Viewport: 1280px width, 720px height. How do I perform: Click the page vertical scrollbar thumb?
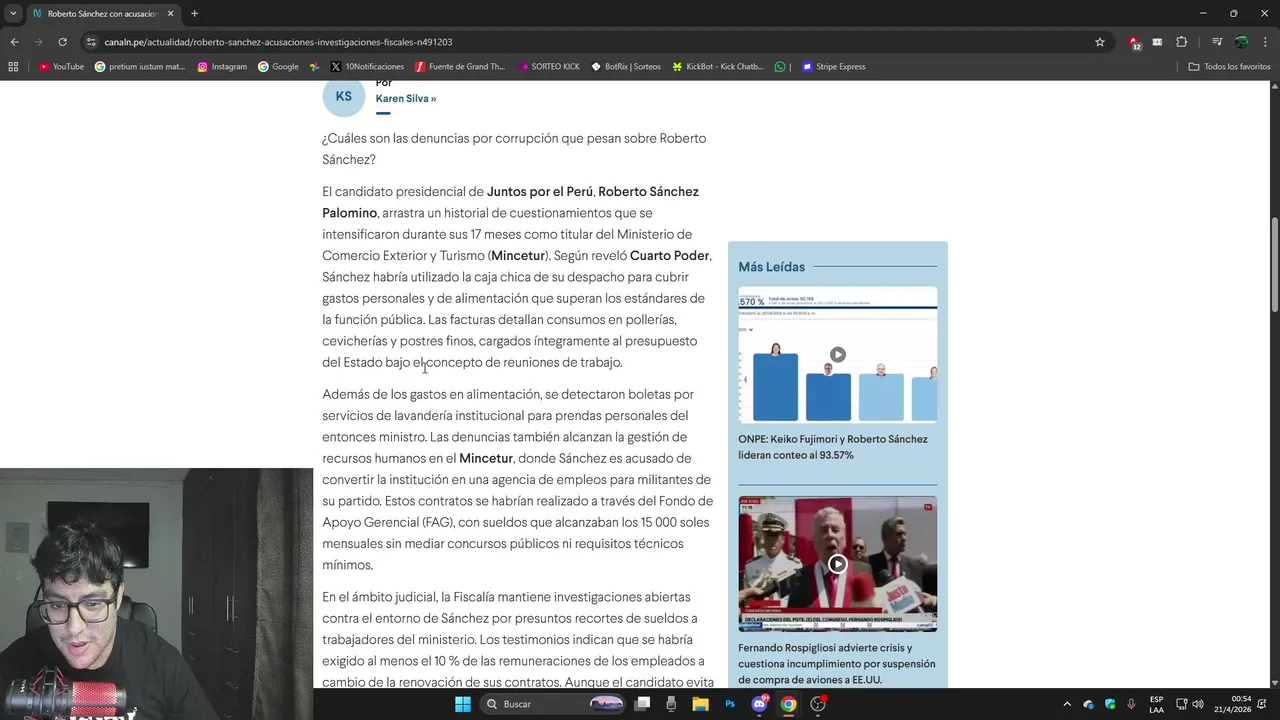[1274, 264]
